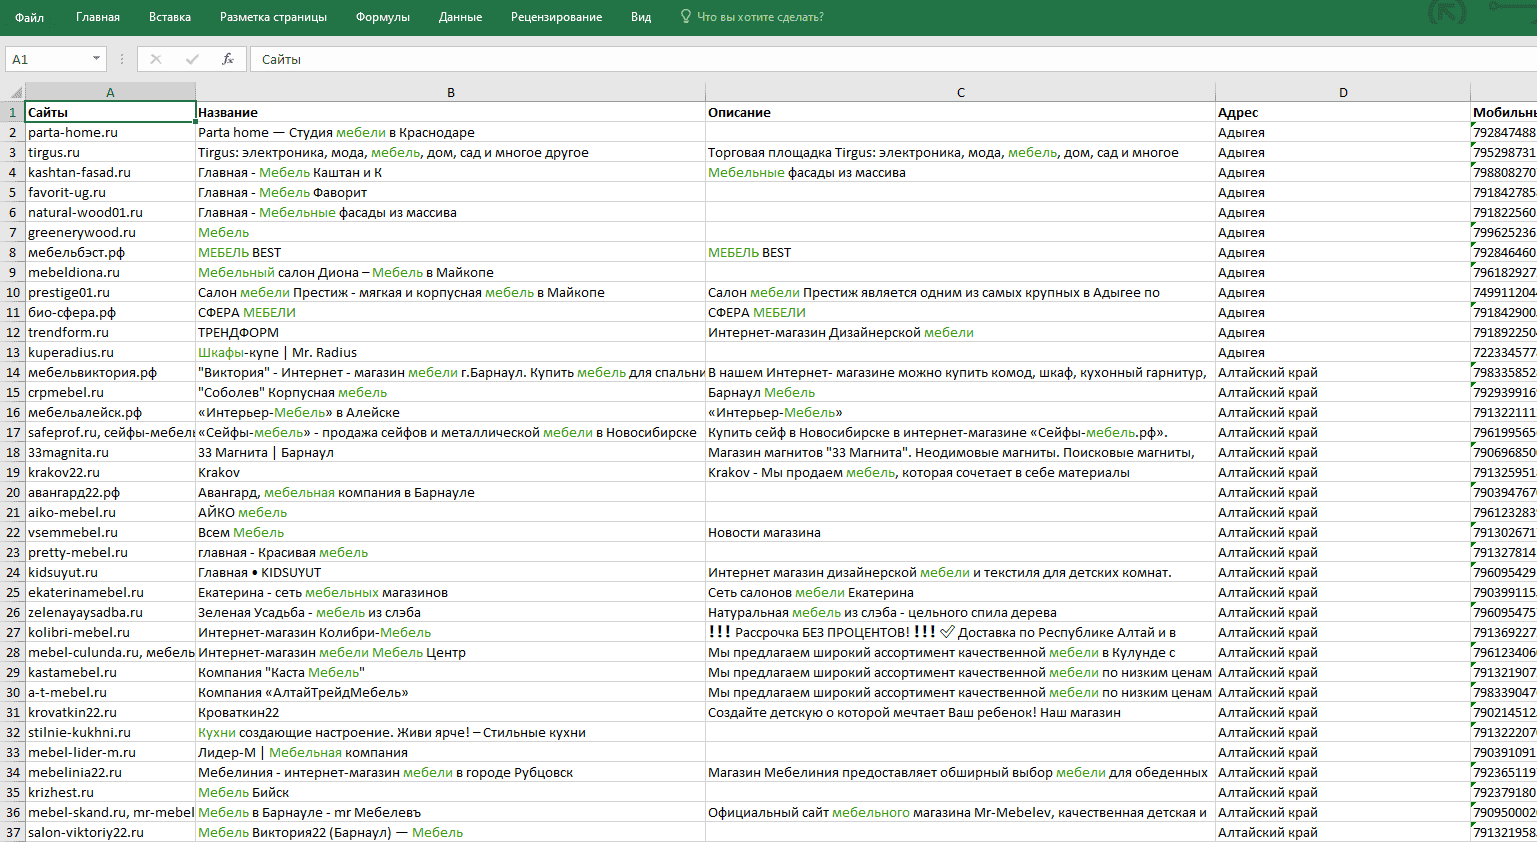
Task: Select cell kastamebel.ru
Action: [x=110, y=672]
